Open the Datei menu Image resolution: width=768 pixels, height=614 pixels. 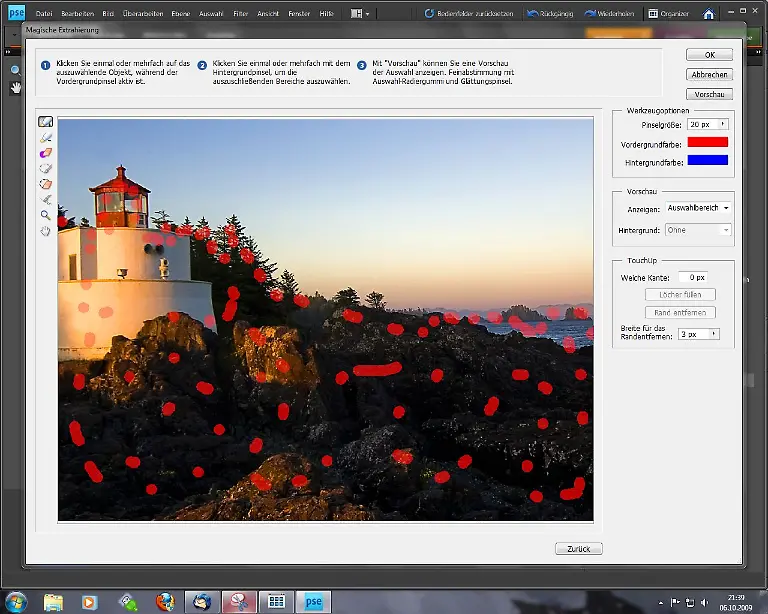click(x=44, y=14)
